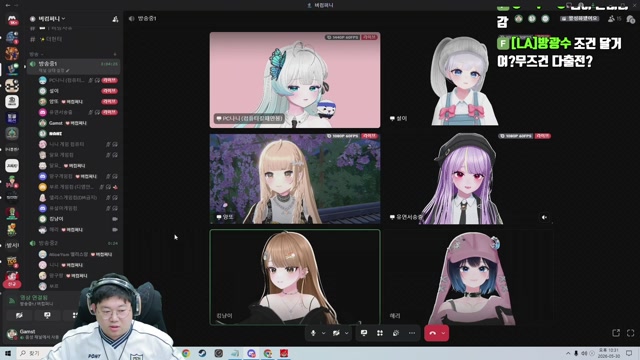The height and width of the screenshot is (360, 640).
Task: Open soundboard icon in call bar
Action: coord(396,333)
